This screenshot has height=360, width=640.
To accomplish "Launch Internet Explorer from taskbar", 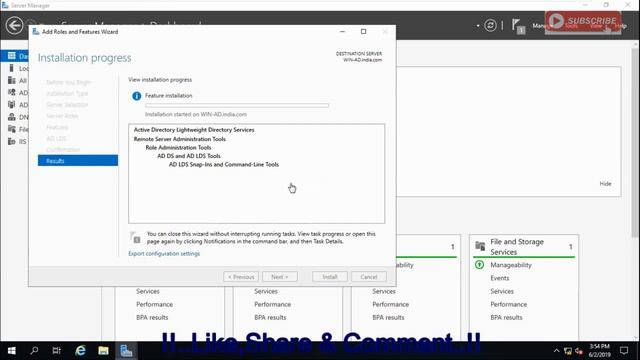I will pyautogui.click(x=80, y=351).
